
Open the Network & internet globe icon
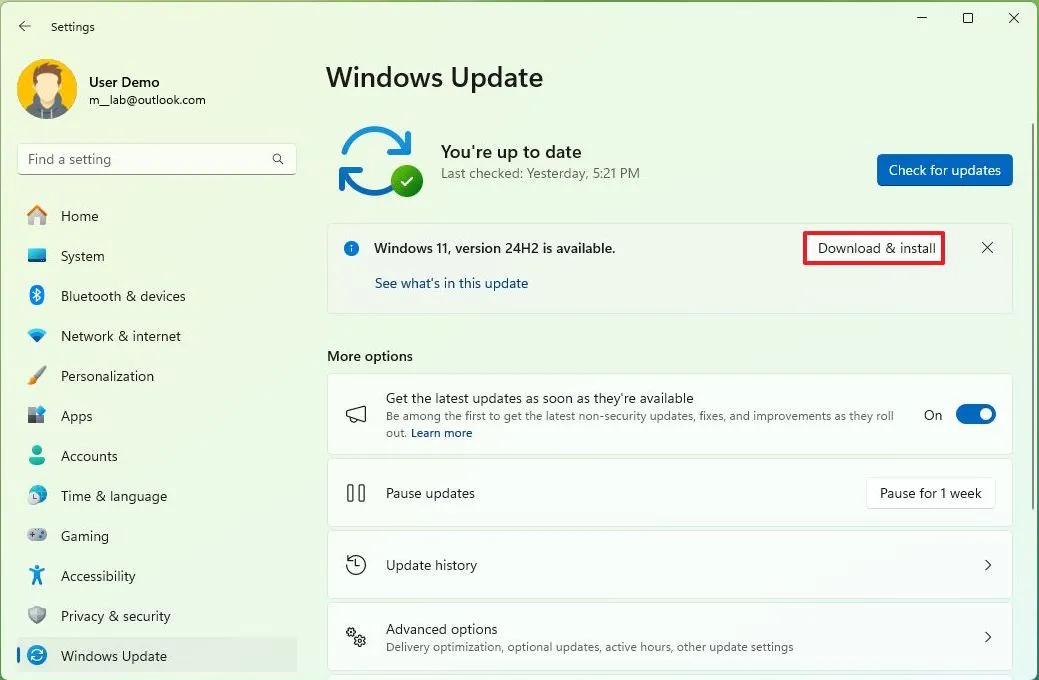coord(37,336)
